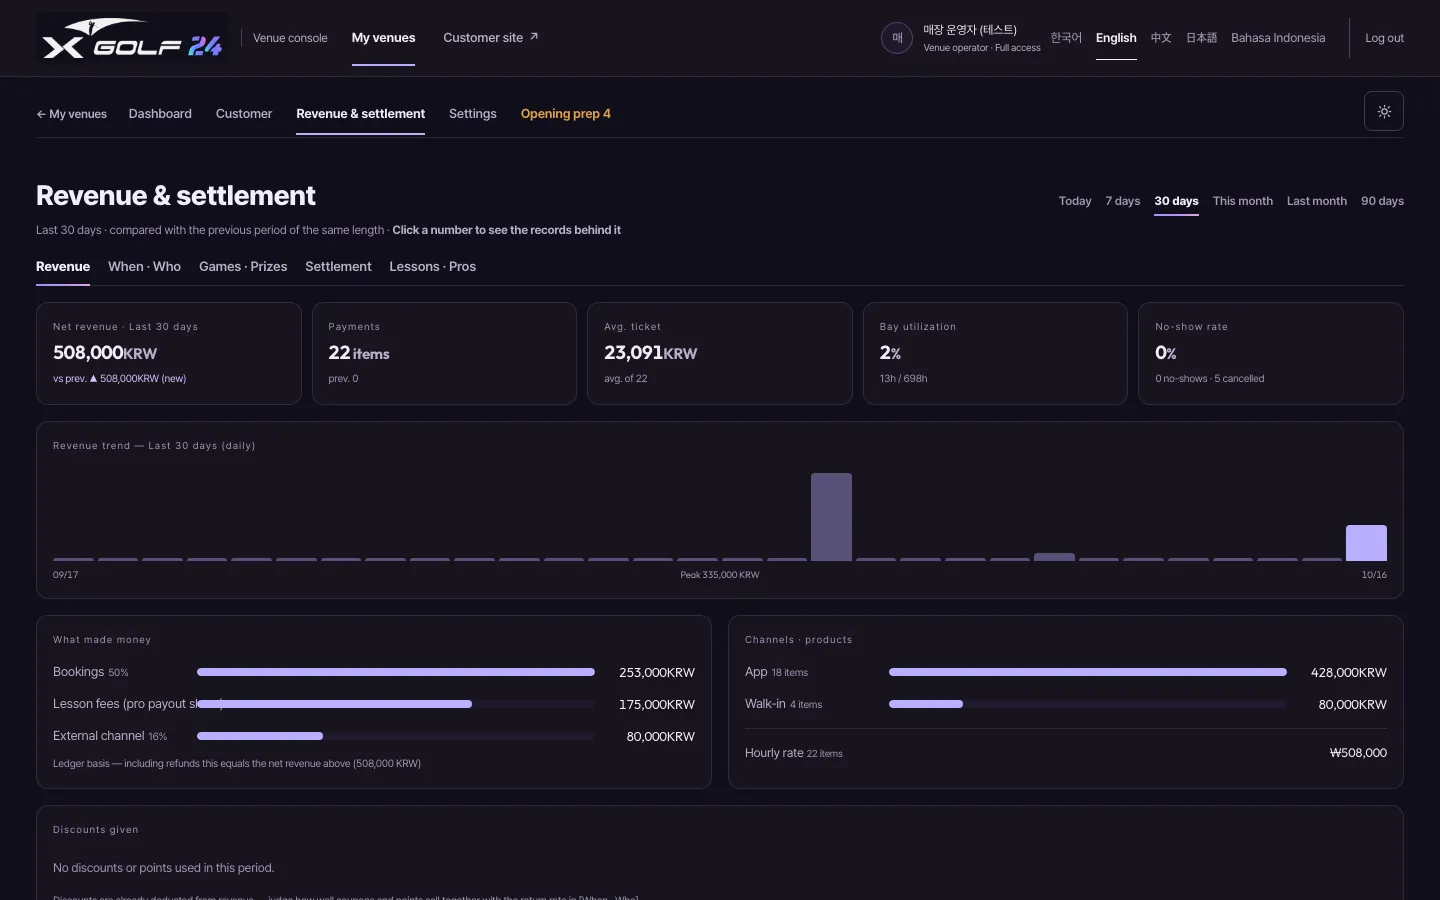Click the Bookings revenue progress bar

tap(396, 672)
